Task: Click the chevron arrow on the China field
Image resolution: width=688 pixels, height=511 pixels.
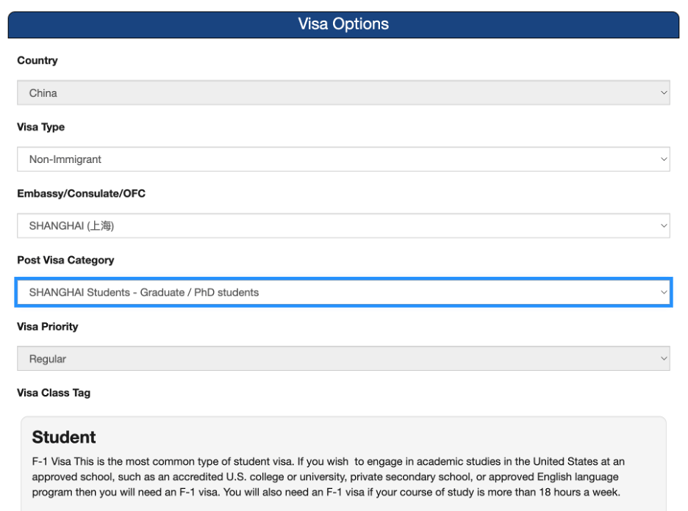Action: [663, 93]
